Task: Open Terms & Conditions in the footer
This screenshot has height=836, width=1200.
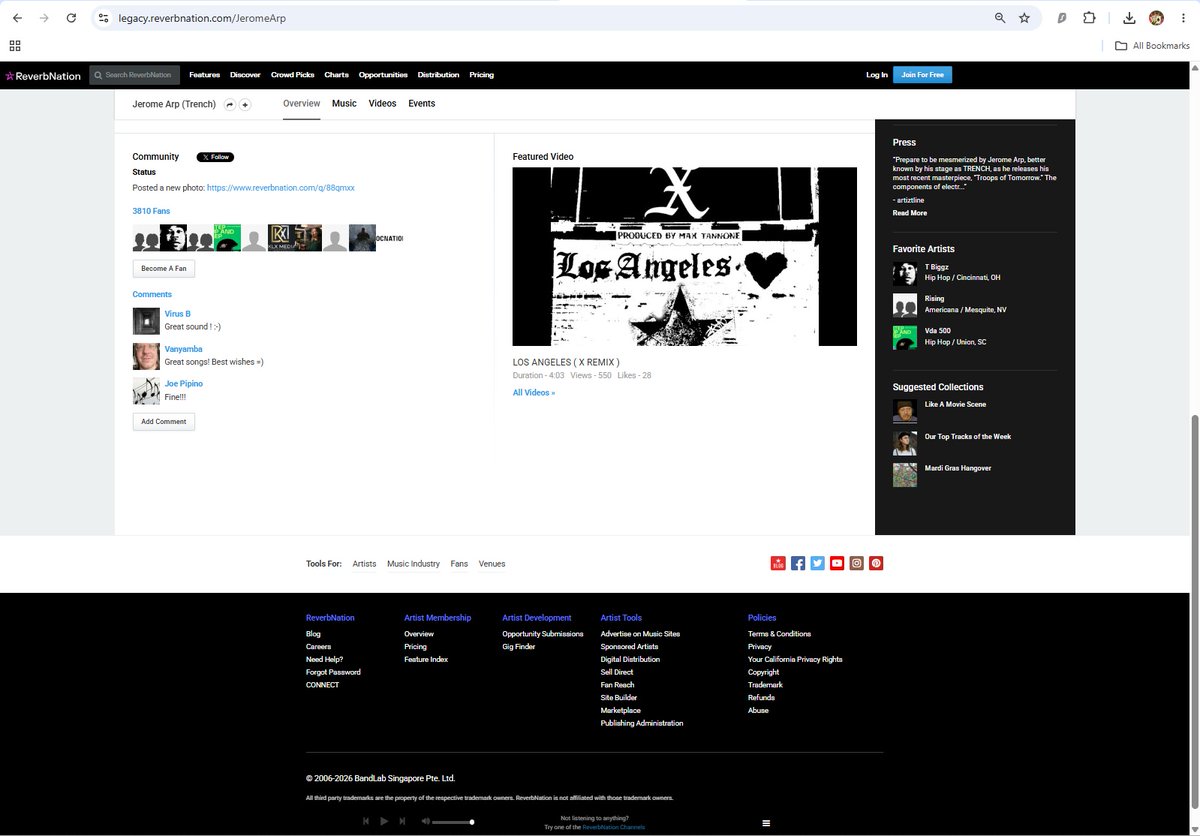Action: tap(779, 634)
